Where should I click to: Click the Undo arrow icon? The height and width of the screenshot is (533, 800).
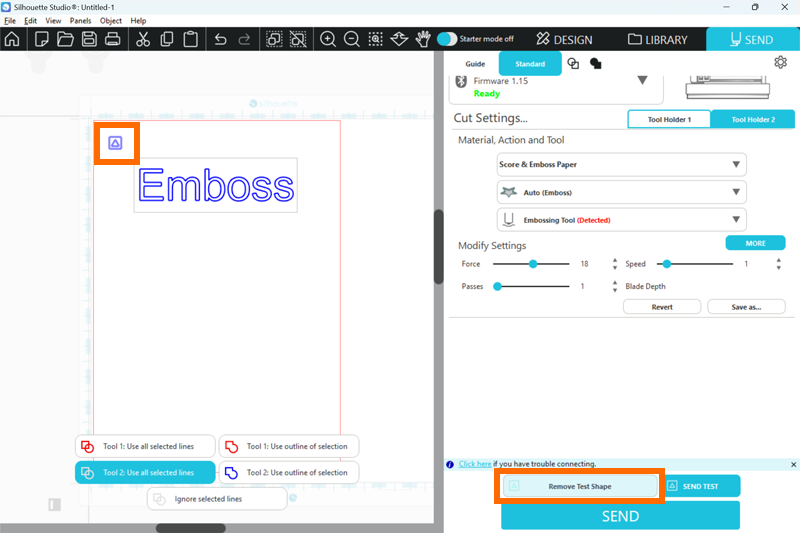[220, 40]
